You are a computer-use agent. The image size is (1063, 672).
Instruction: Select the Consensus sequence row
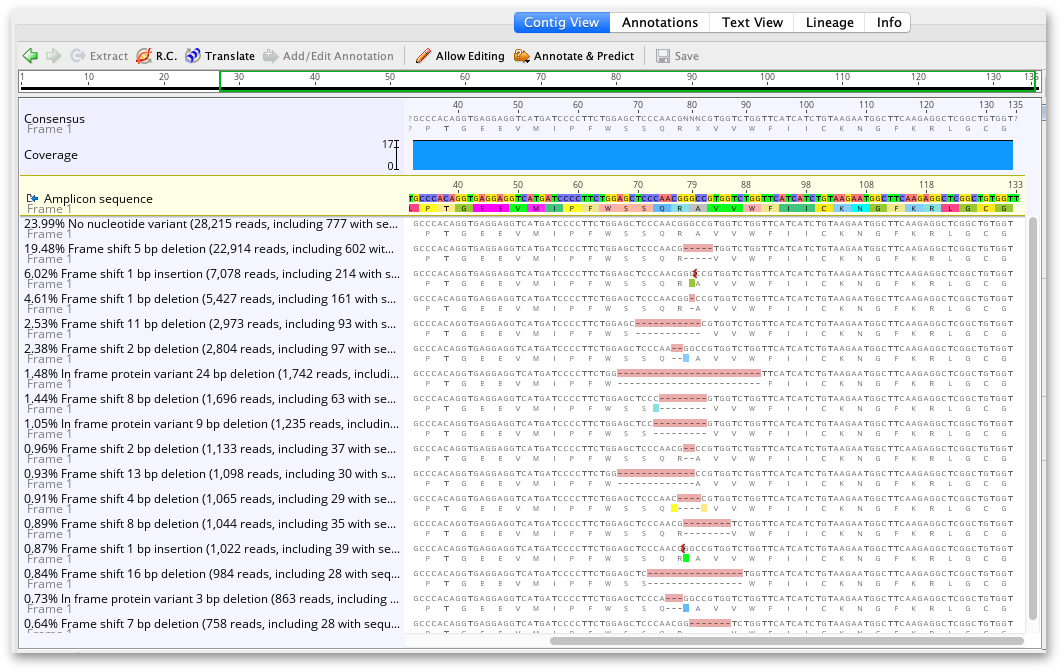54,119
